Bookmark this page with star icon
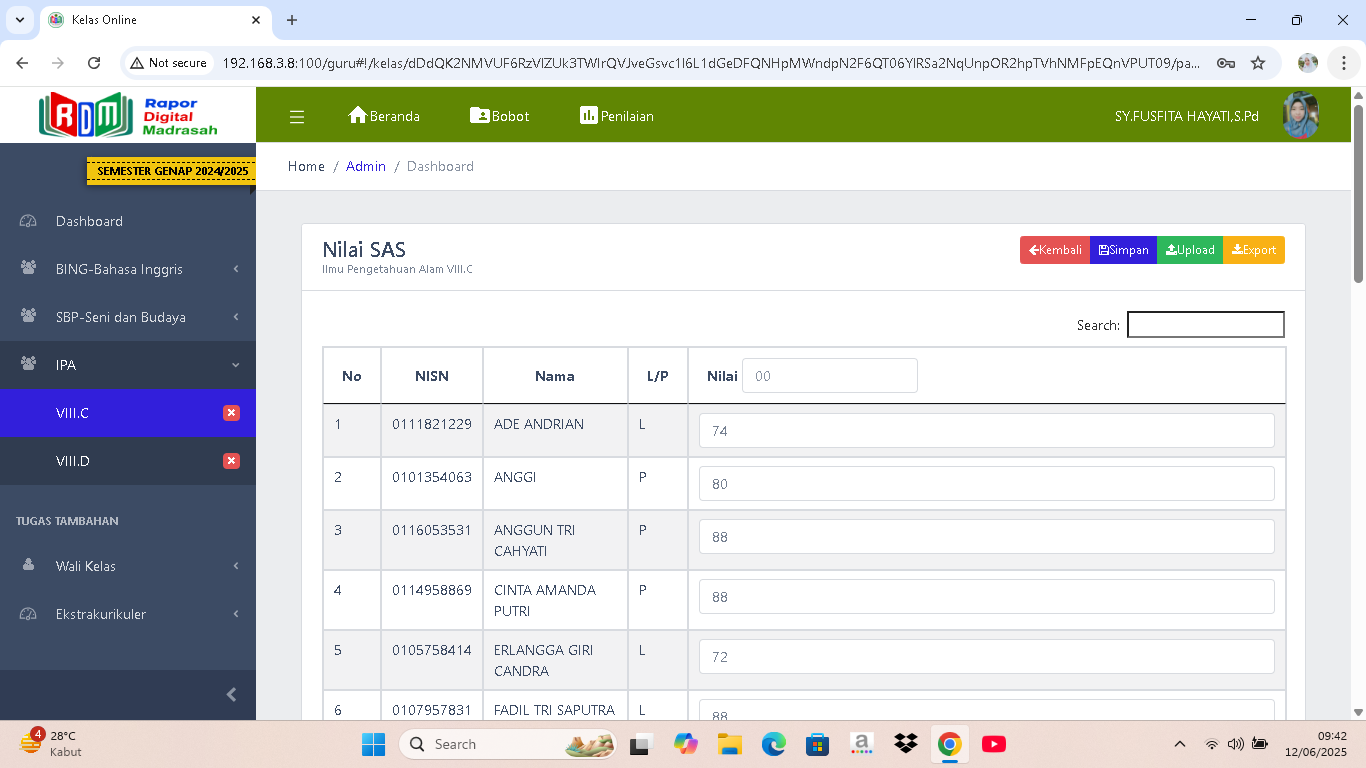Screen dimensions: 1366x768 1258,63
